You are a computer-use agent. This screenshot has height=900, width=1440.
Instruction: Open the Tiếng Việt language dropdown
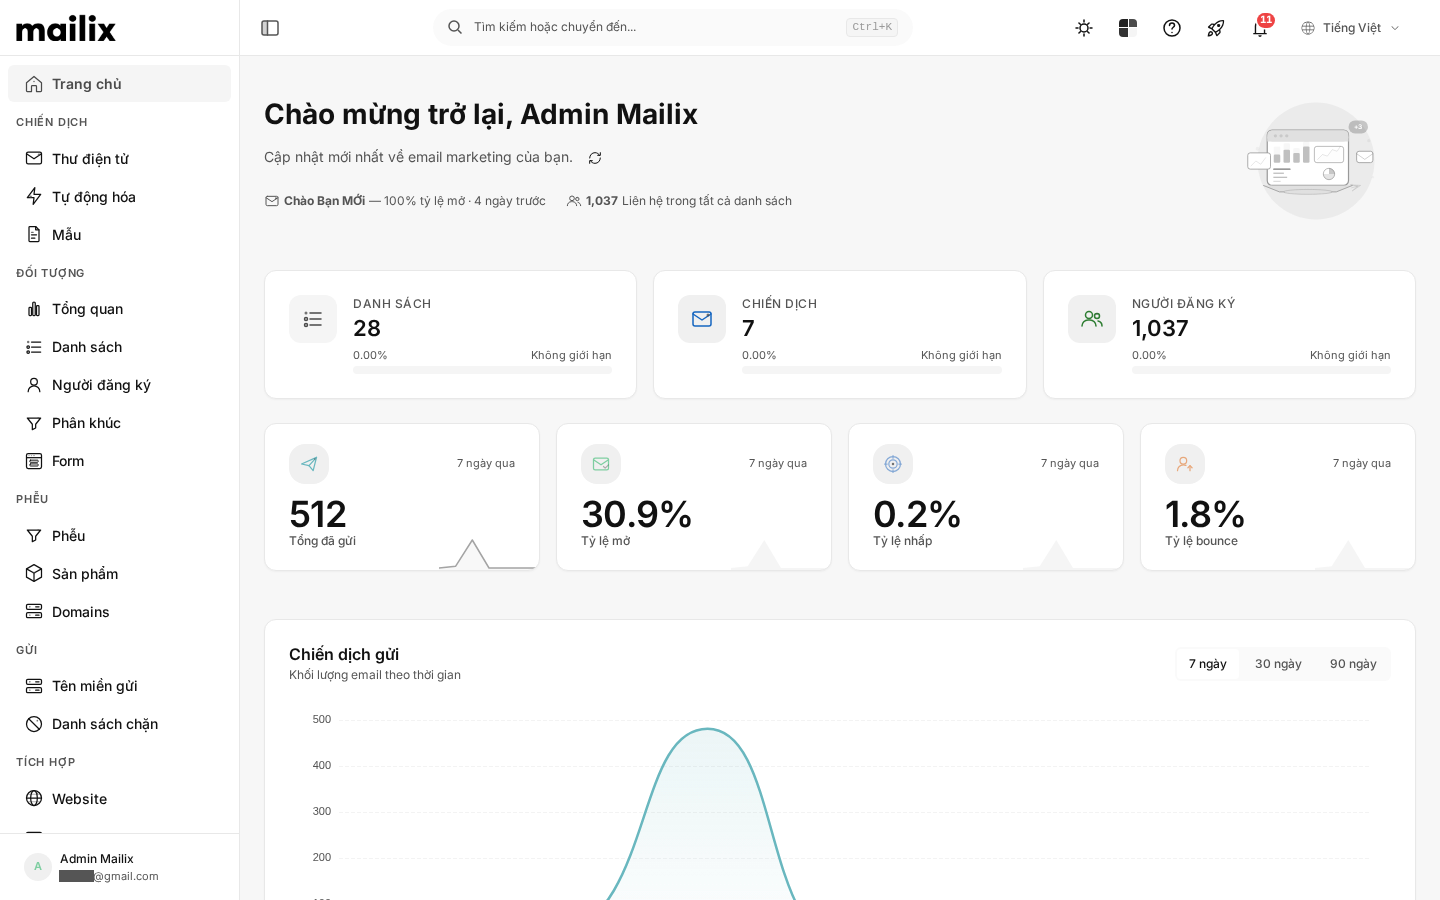1351,28
